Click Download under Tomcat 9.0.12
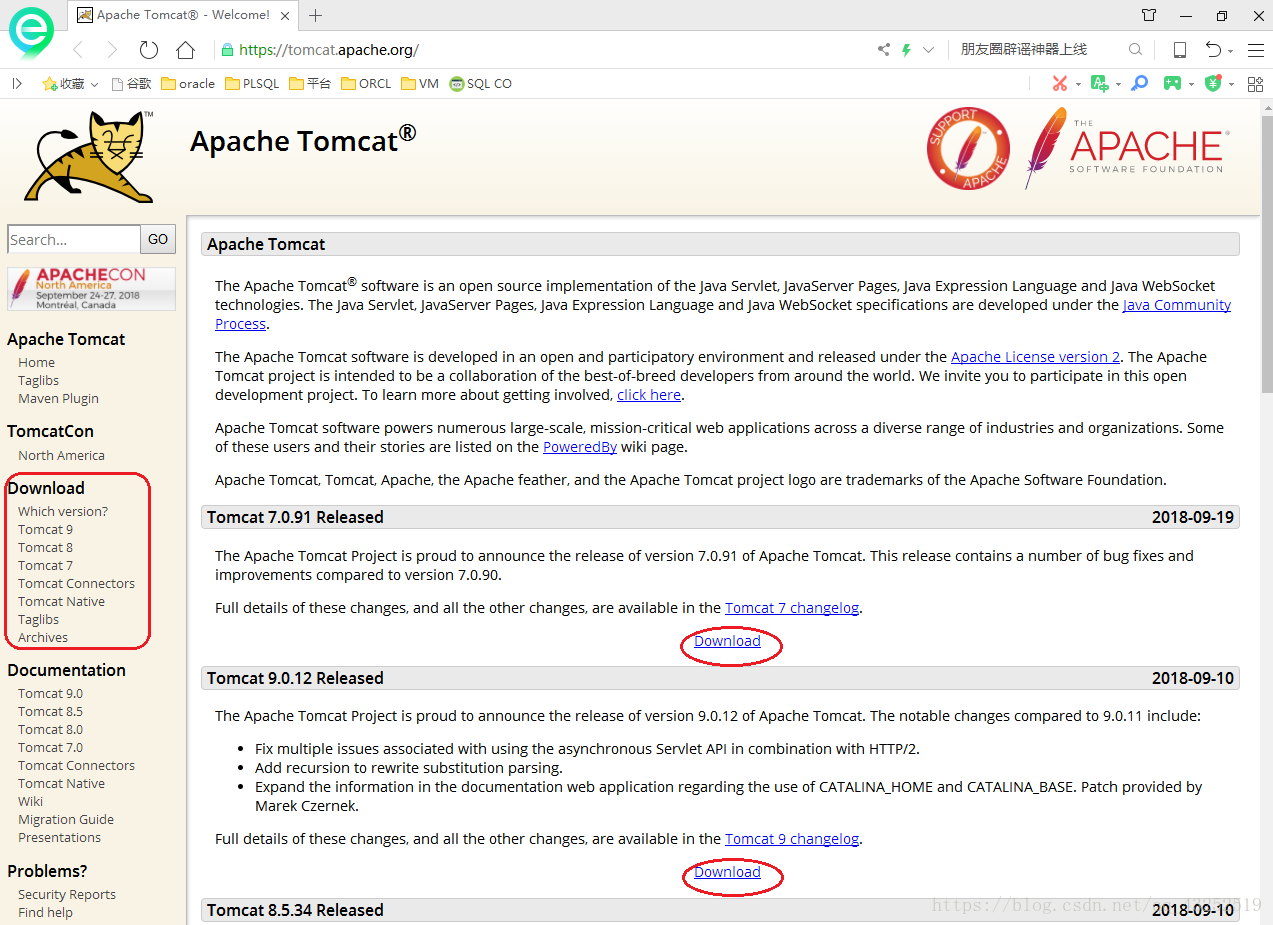1273x925 pixels. (x=727, y=872)
